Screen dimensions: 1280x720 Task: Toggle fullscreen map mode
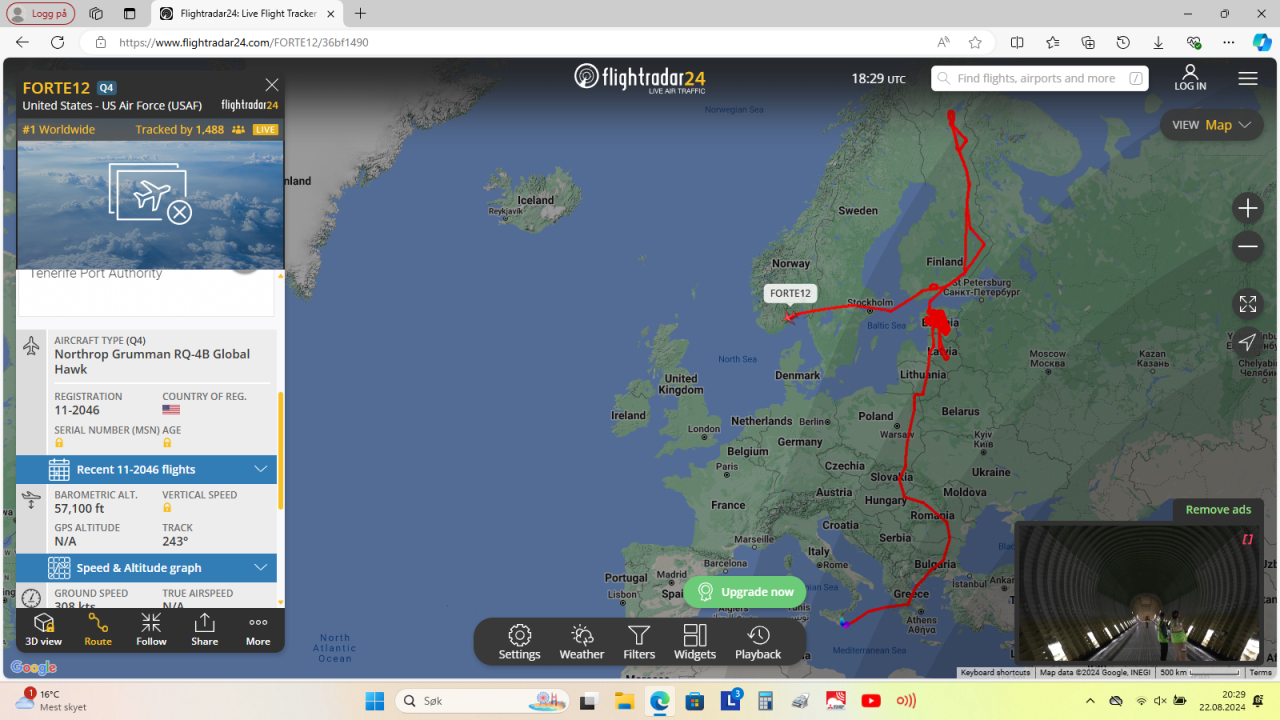click(x=1247, y=304)
